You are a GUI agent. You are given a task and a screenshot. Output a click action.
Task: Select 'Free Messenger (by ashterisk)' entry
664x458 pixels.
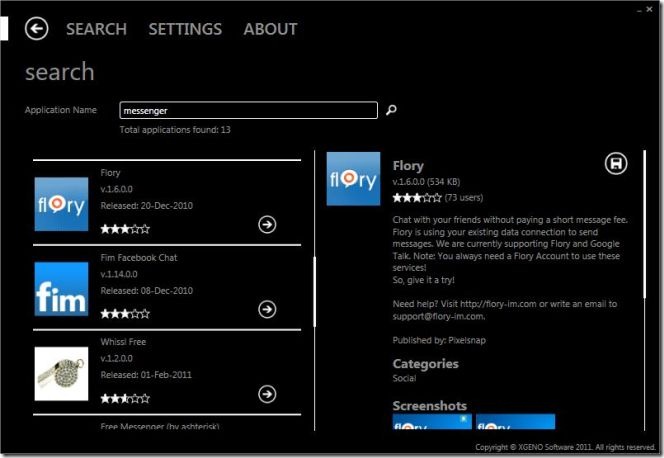click(x=160, y=426)
